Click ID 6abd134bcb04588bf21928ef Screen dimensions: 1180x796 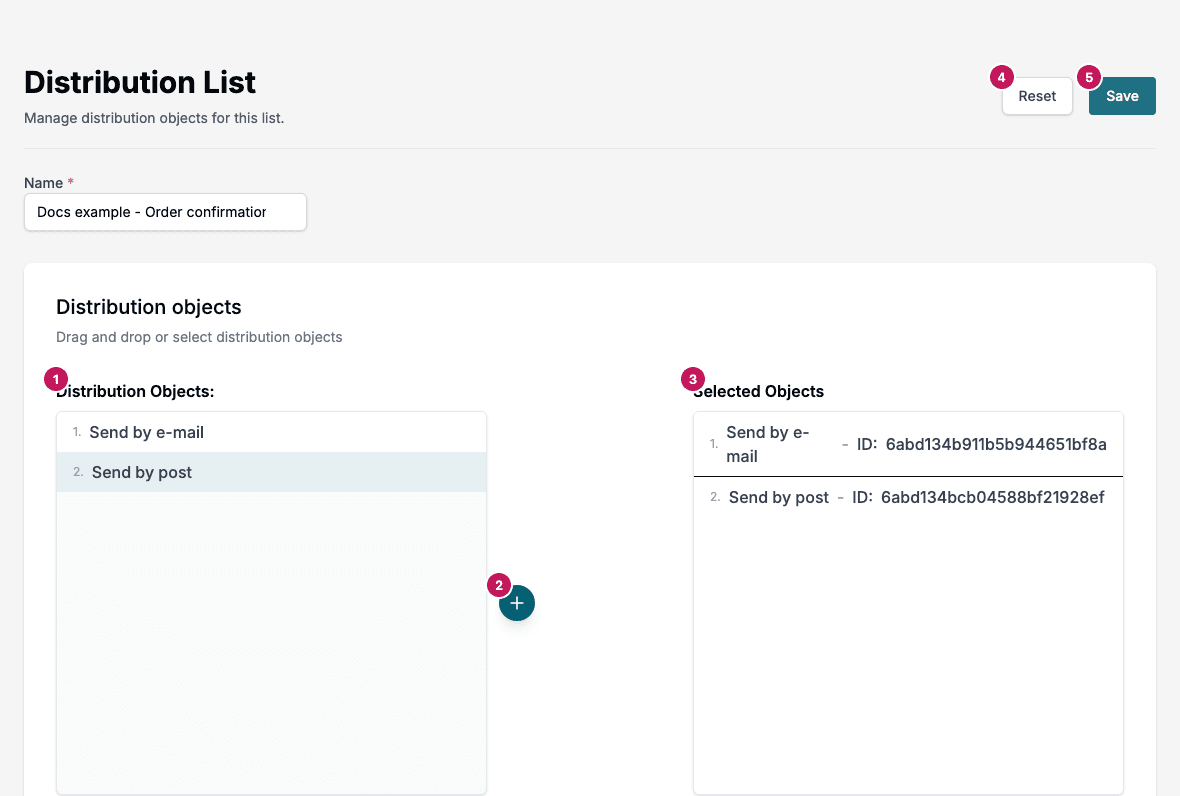(x=993, y=497)
